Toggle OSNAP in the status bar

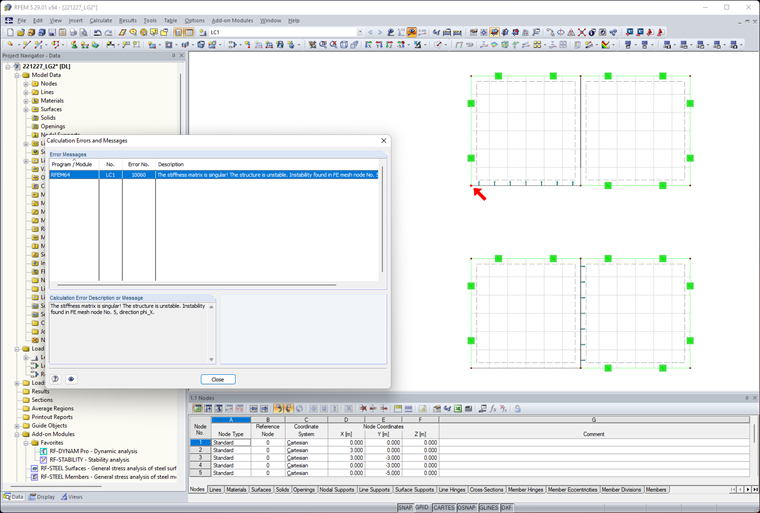point(466,508)
